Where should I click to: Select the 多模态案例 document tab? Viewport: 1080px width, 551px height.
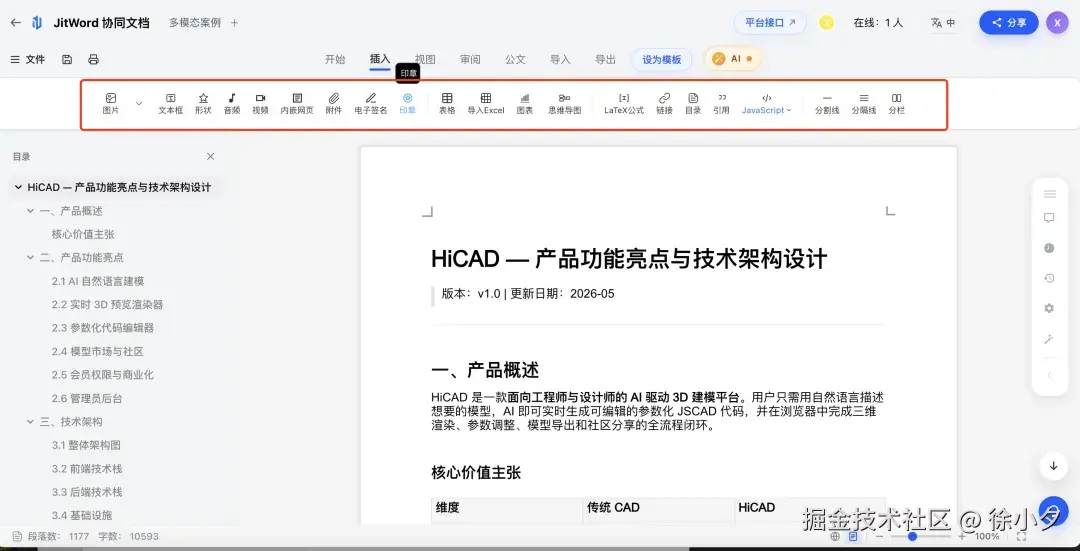(x=195, y=23)
